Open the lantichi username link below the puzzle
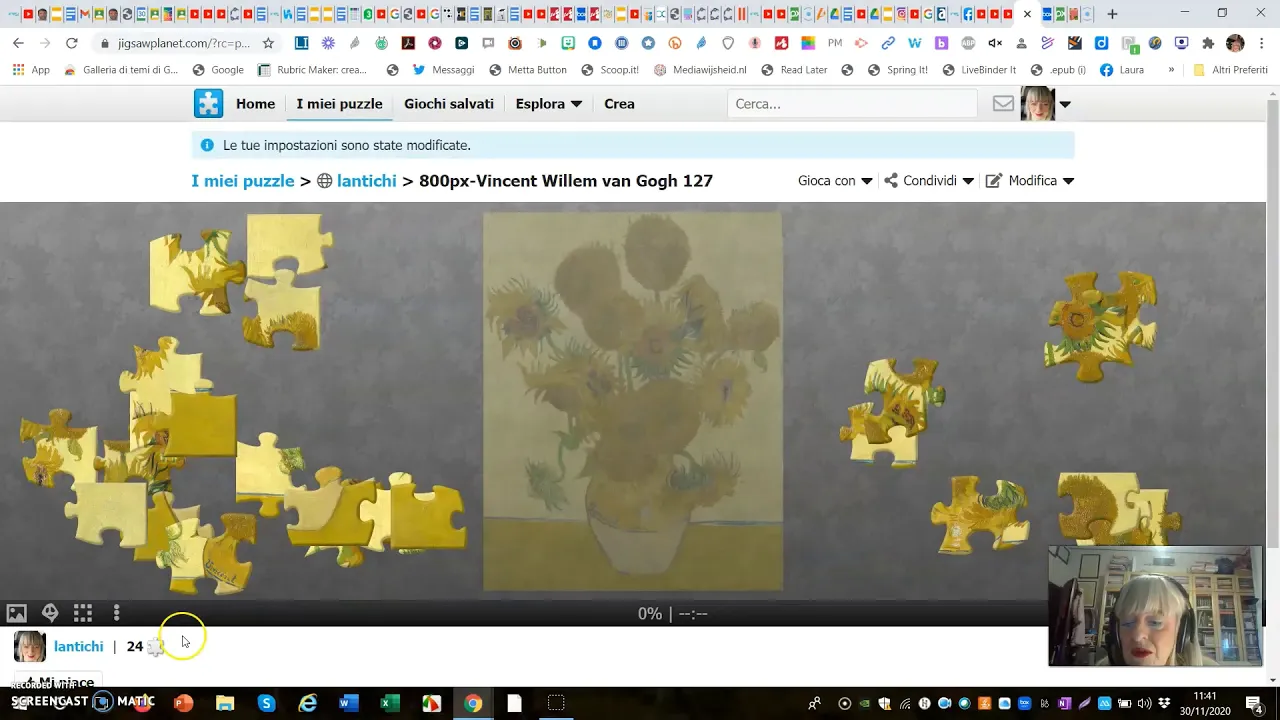The height and width of the screenshot is (720, 1280). click(78, 647)
